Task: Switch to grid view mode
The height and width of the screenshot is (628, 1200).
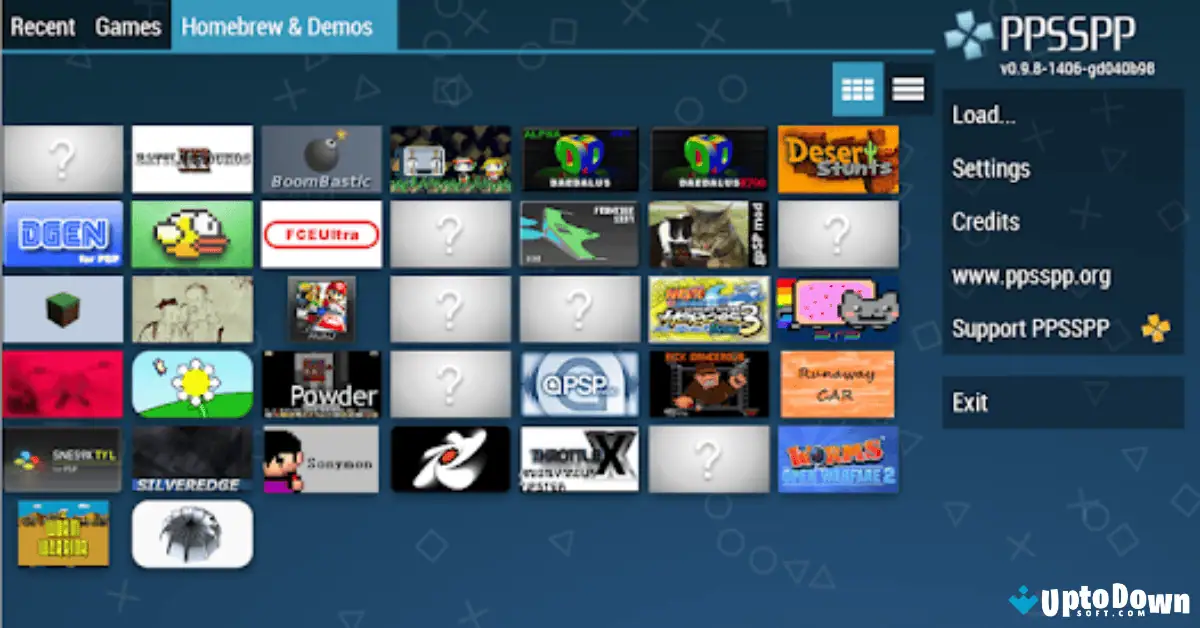Action: click(857, 89)
